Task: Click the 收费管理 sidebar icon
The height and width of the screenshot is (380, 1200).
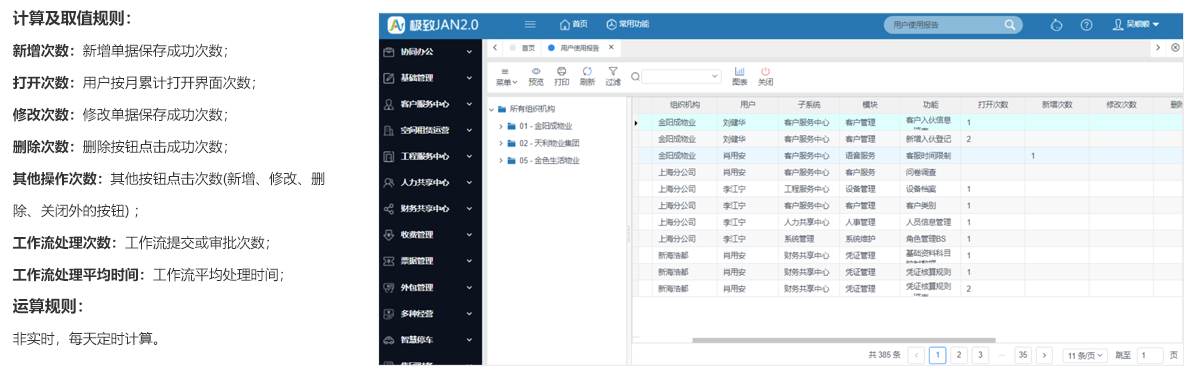Action: 390,234
